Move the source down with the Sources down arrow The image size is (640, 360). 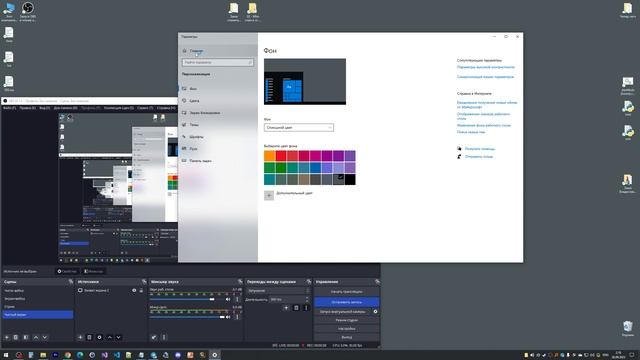118,337
